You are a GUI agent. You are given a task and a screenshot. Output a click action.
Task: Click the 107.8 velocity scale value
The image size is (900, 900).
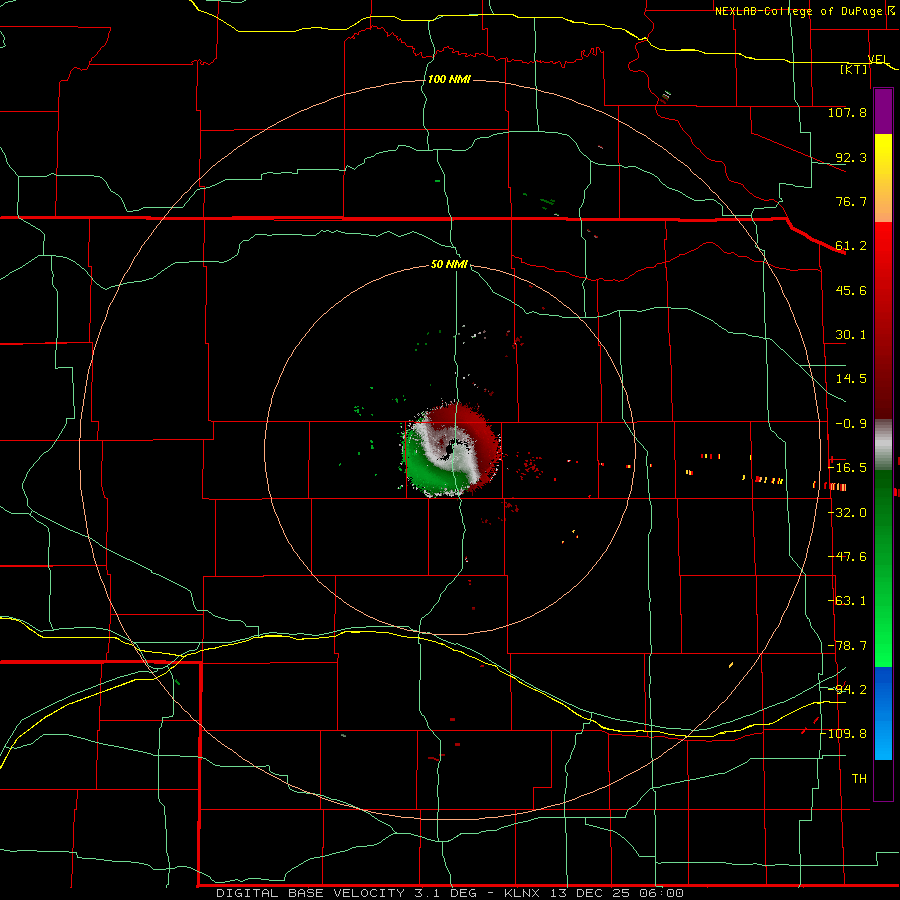point(847,112)
